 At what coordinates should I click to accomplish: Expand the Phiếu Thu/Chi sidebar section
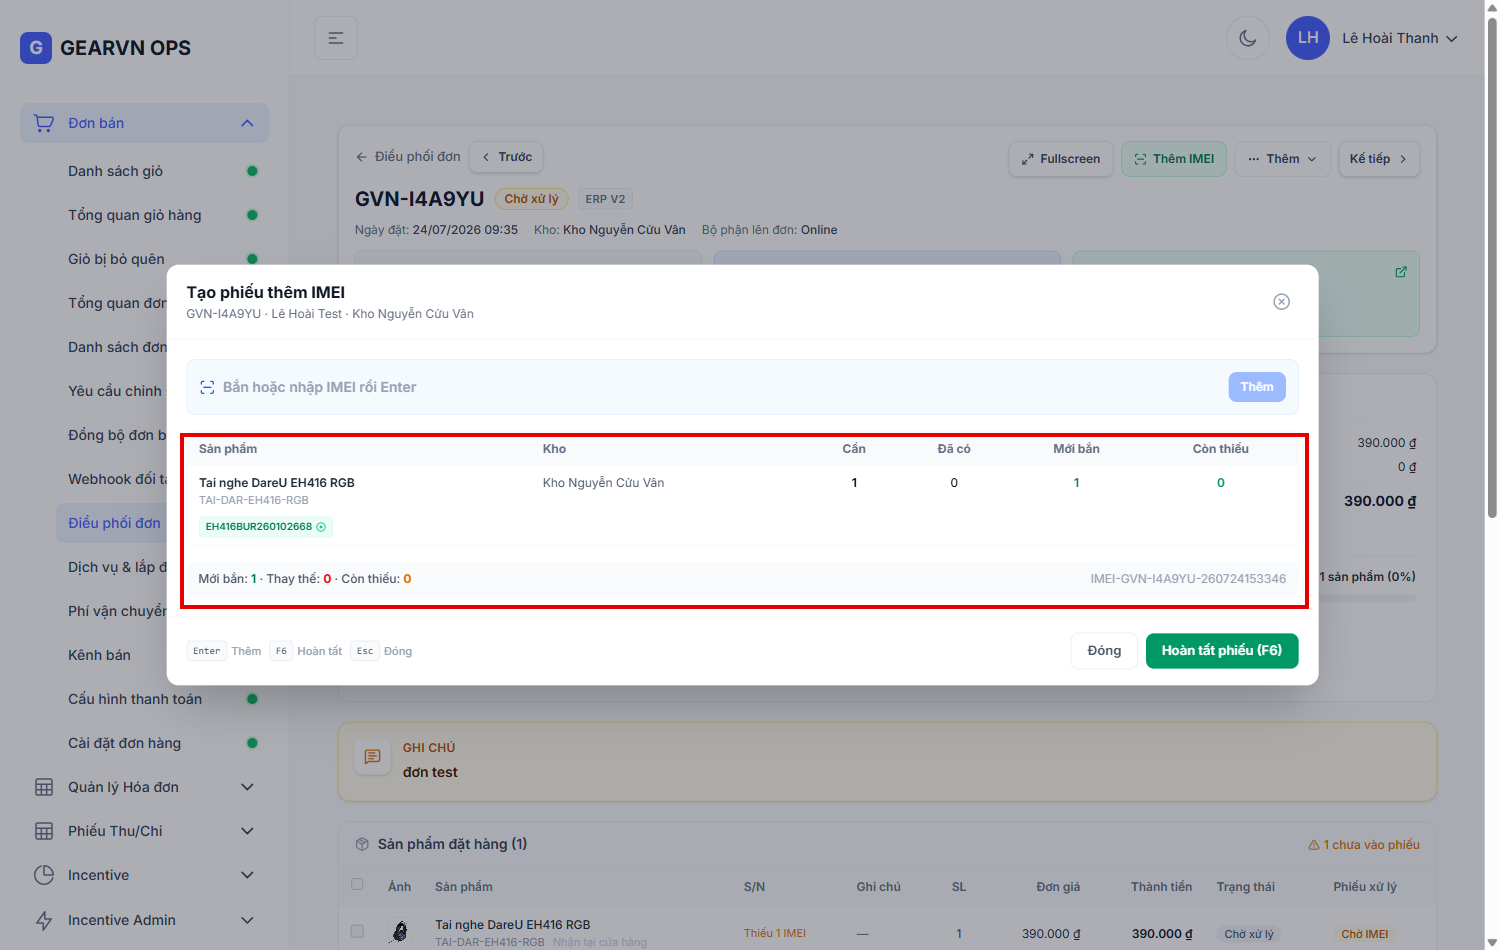point(145,831)
